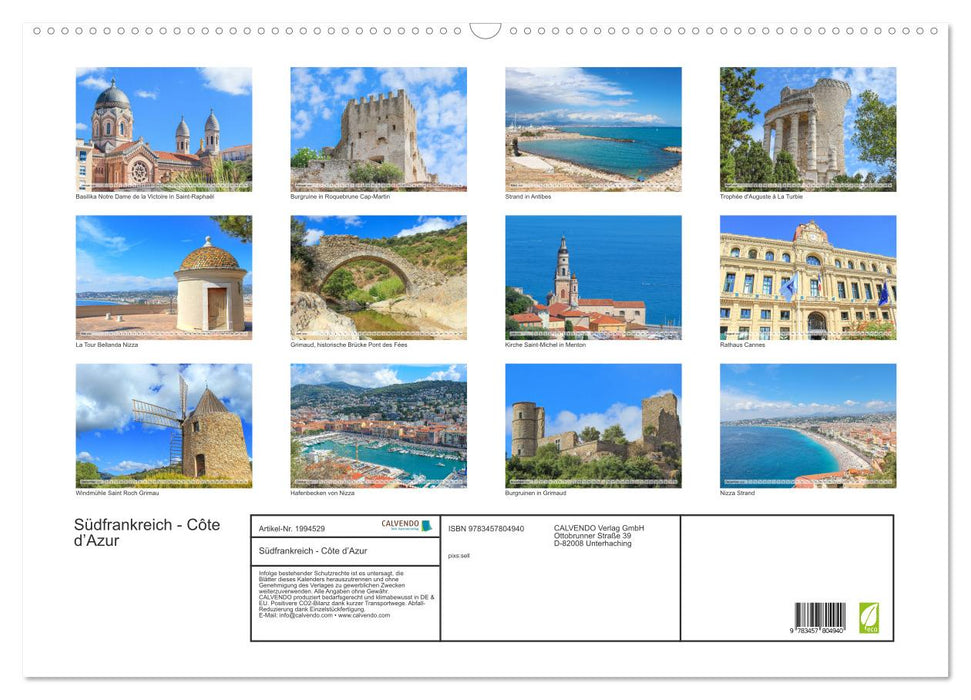Click the Burgruinen in Grimaud picture

click(x=592, y=425)
